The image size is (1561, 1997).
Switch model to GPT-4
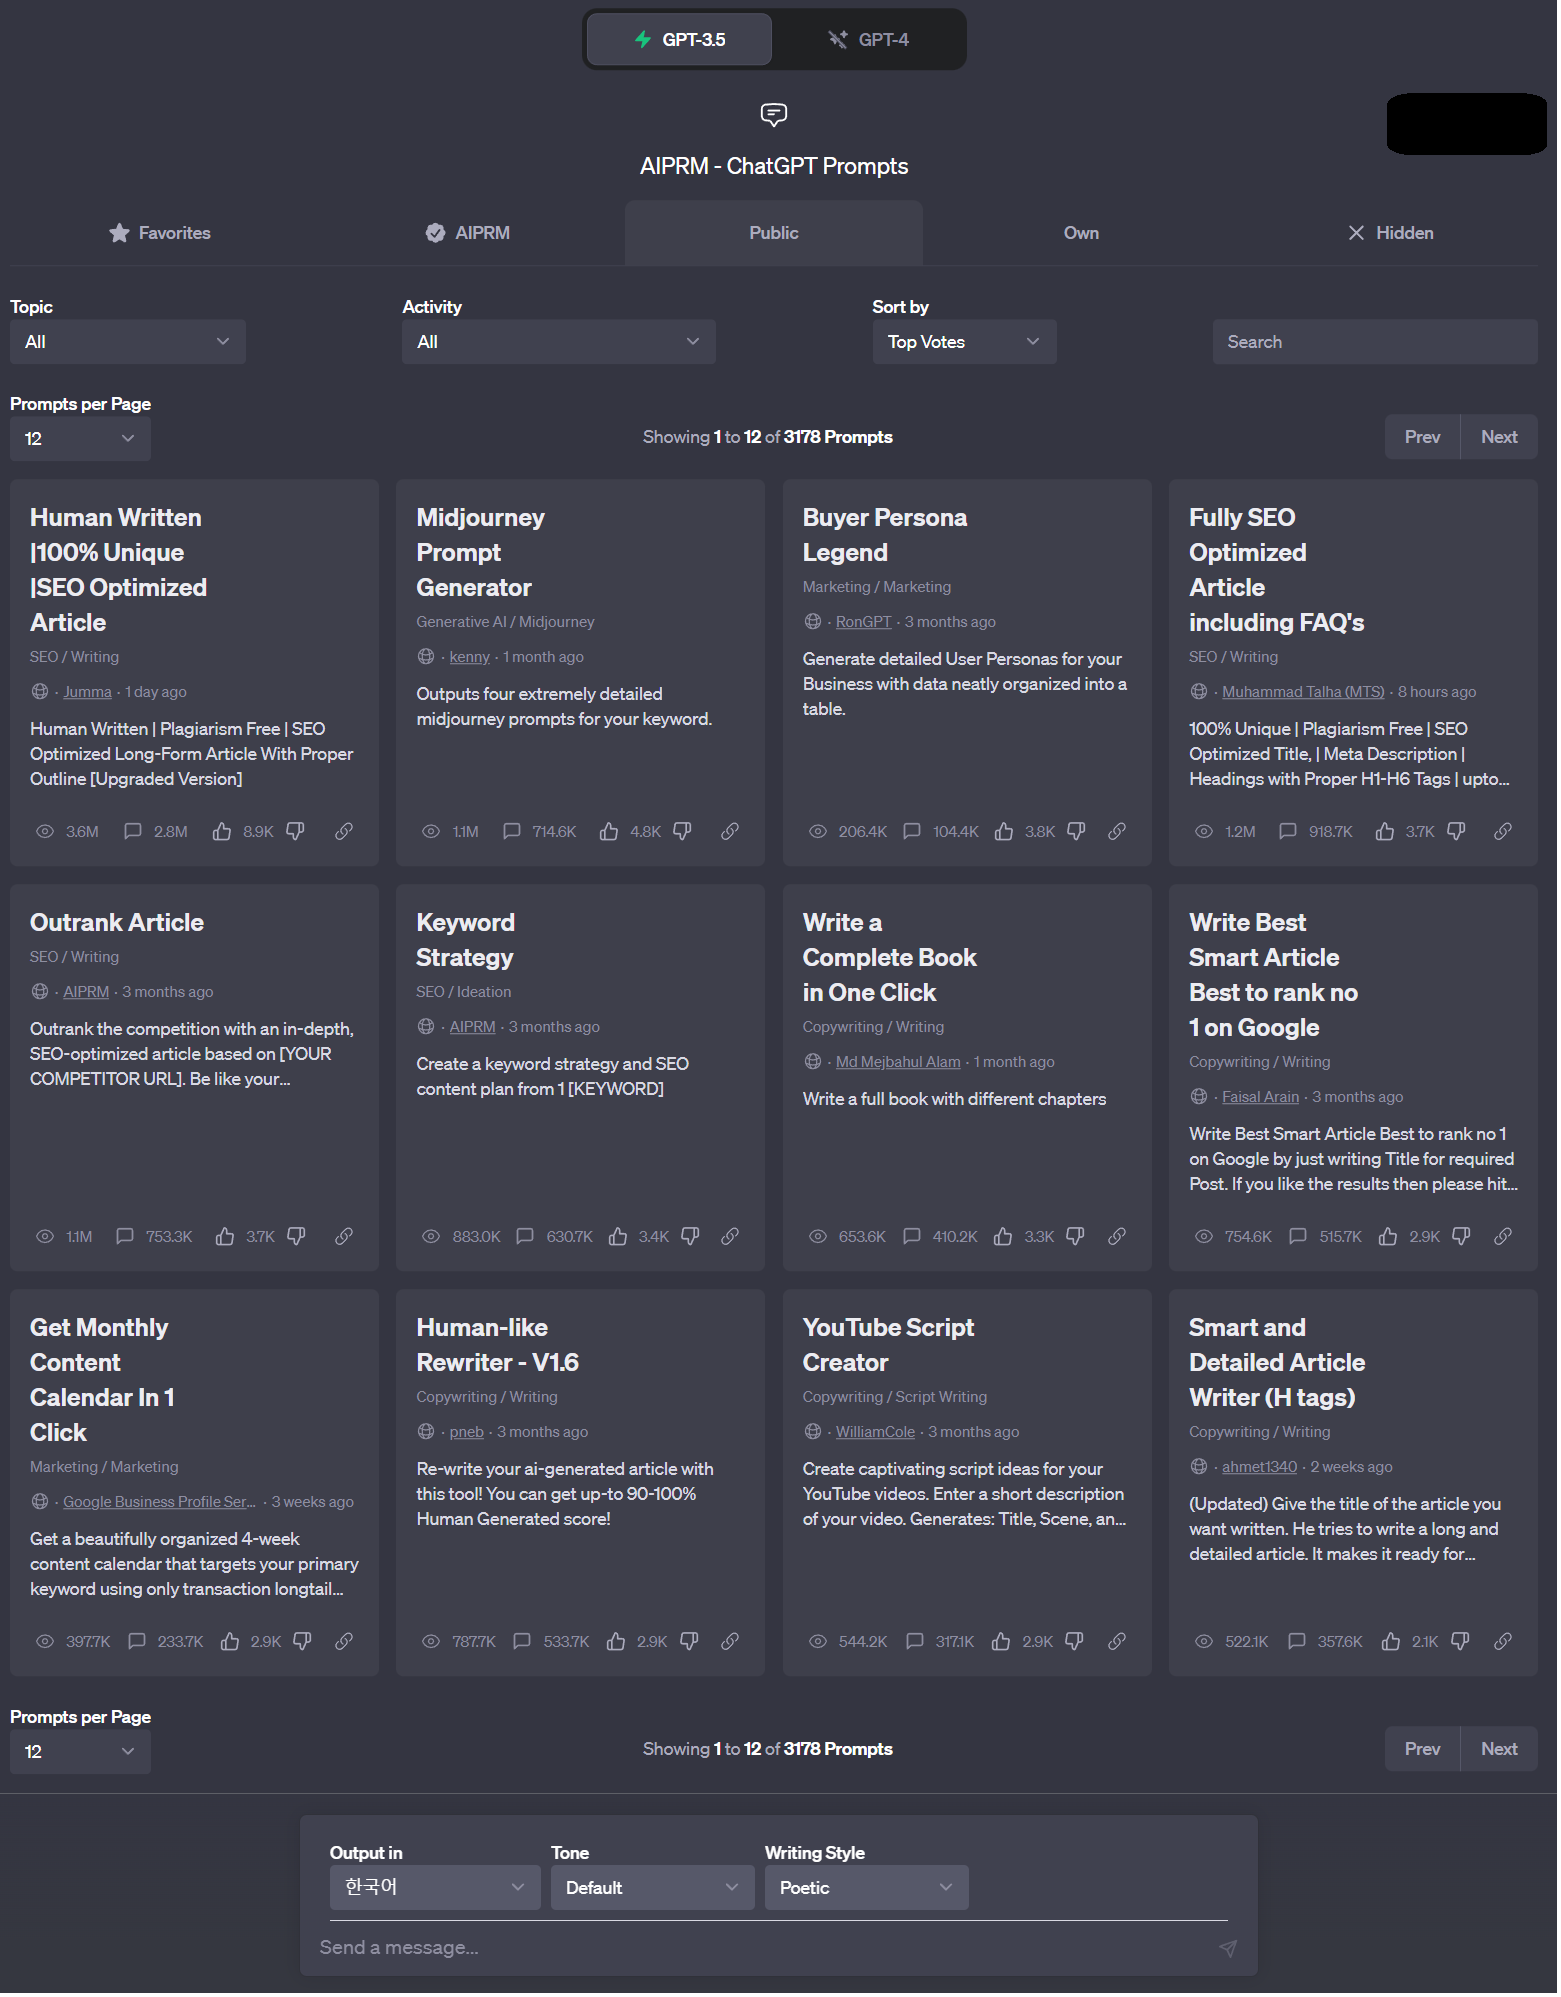point(868,40)
